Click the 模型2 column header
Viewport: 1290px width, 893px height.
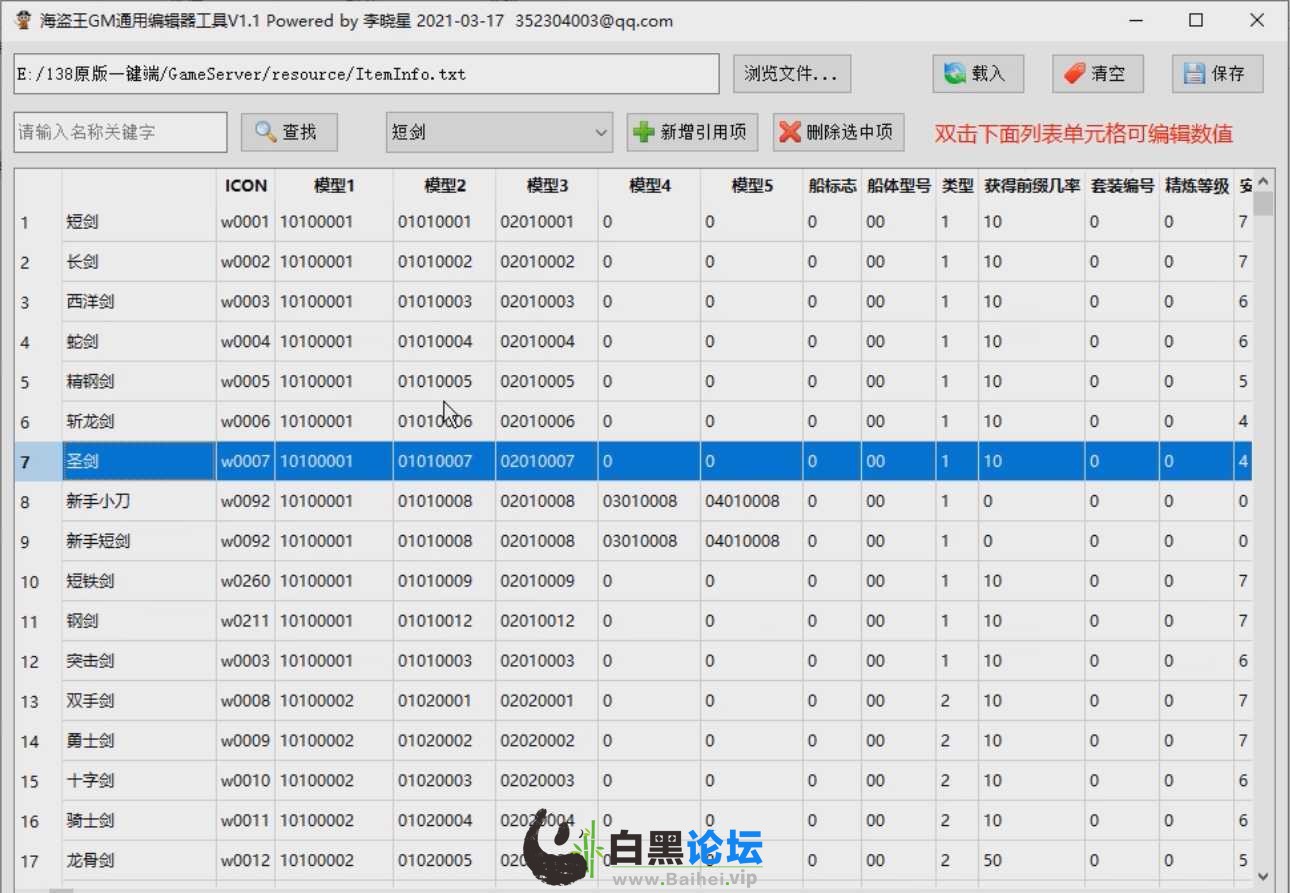[x=445, y=186]
